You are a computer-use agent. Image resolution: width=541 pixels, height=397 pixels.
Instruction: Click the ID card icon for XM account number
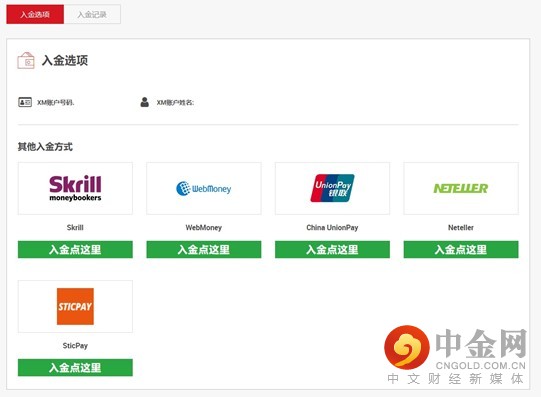[25, 102]
